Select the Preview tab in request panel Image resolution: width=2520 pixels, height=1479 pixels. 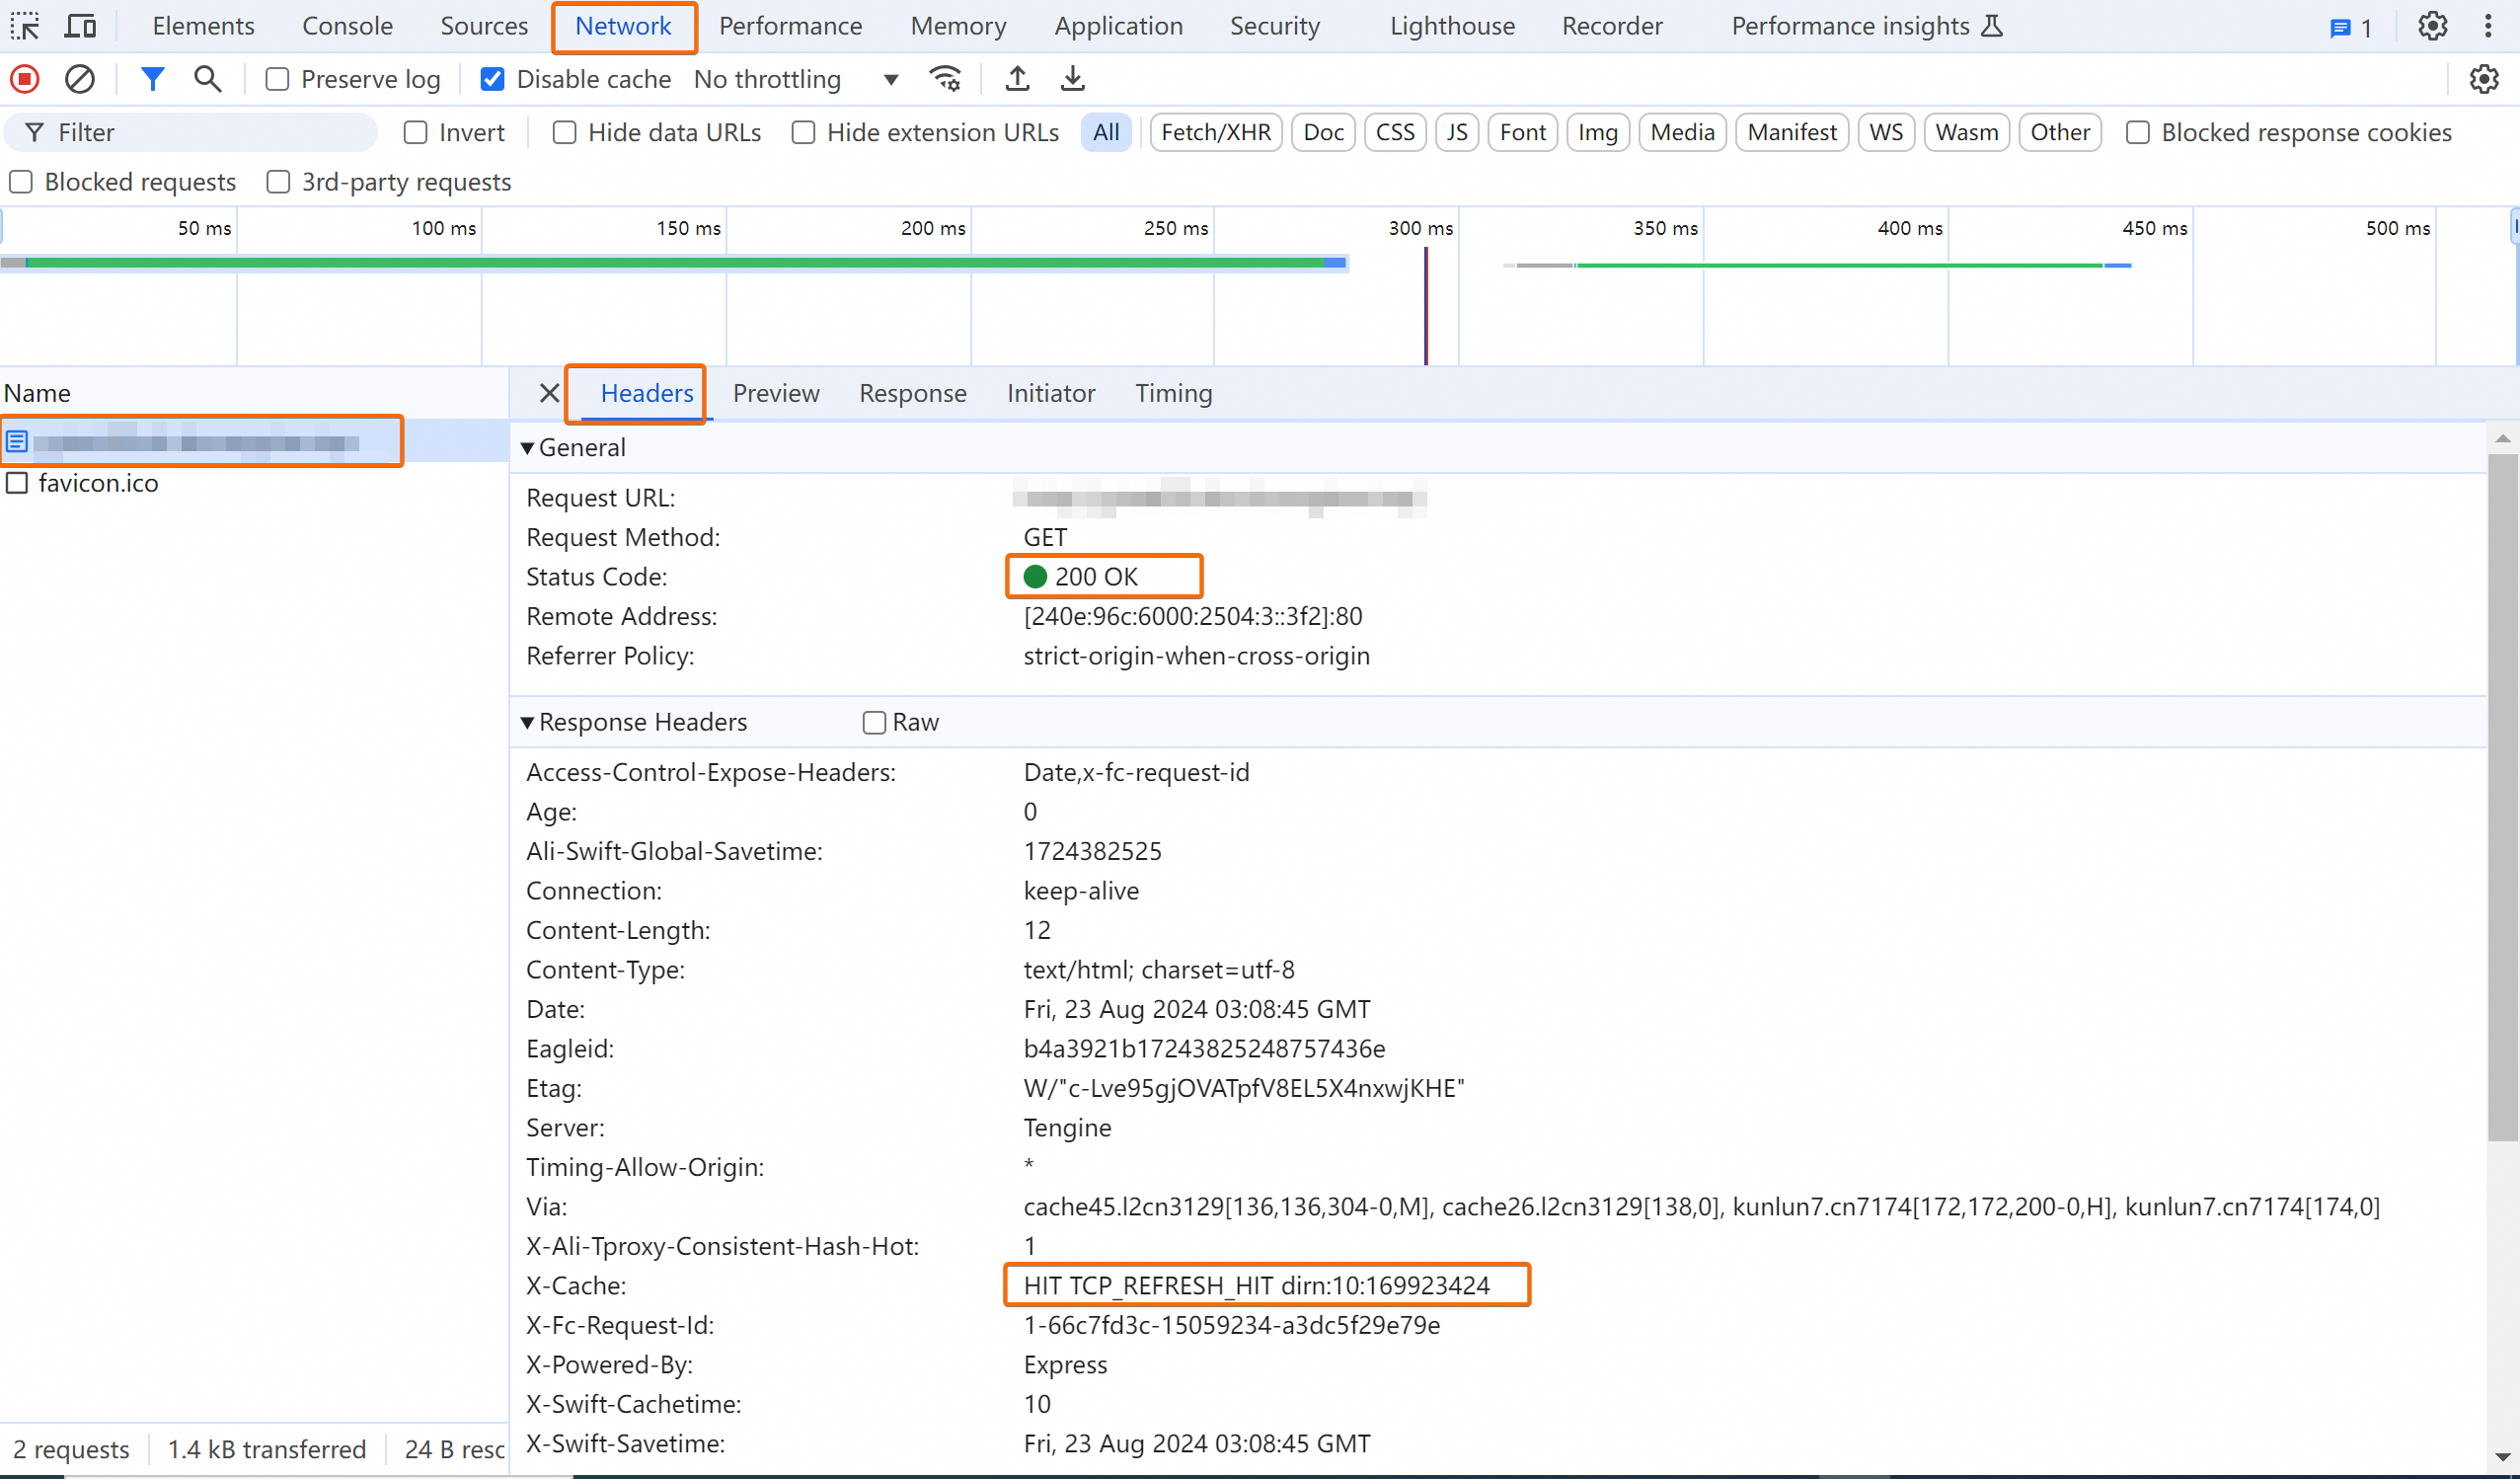pos(774,393)
